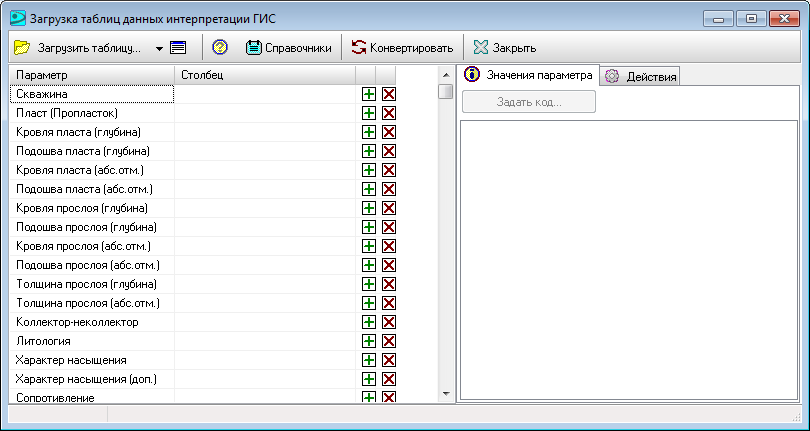Select the Пласт (Пропласток) parameter
This screenshot has width=810, height=431.
92,113
